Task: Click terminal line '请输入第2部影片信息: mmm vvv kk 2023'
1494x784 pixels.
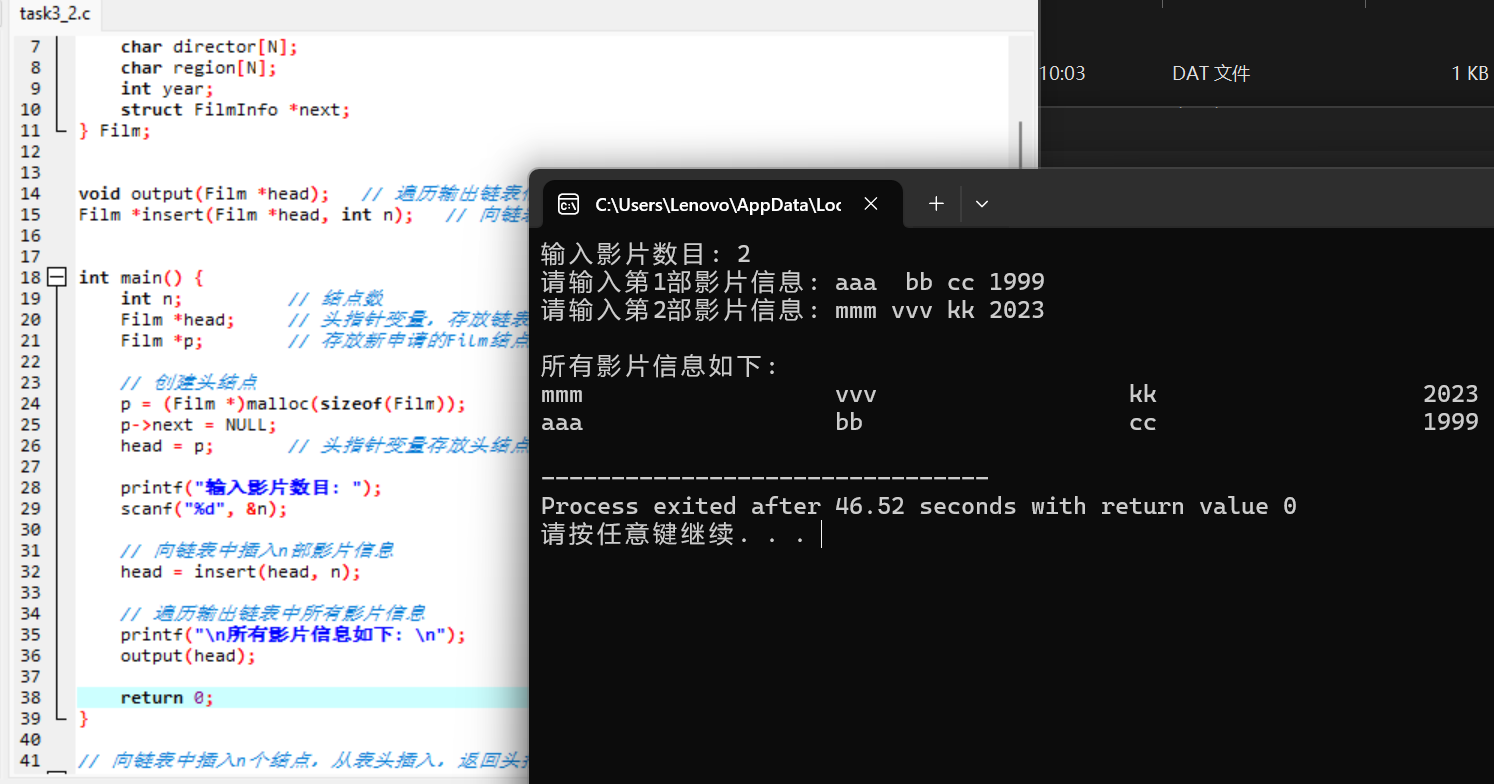Action: click(792, 310)
